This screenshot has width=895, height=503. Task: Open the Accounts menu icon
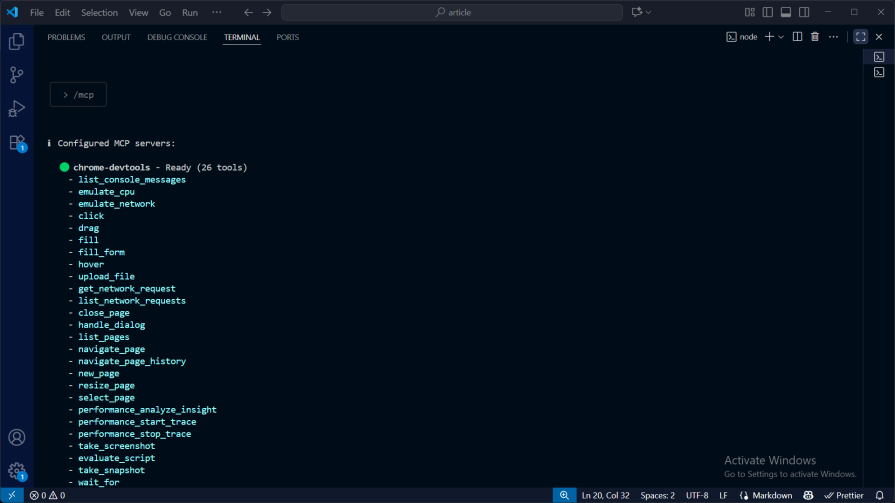click(16, 437)
